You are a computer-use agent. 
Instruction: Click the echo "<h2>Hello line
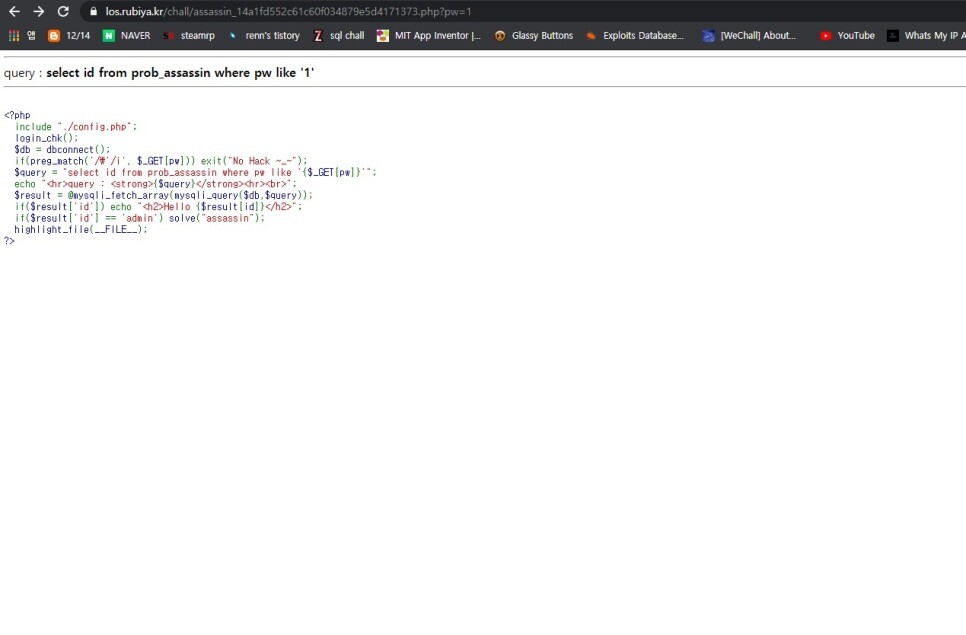tap(158, 207)
